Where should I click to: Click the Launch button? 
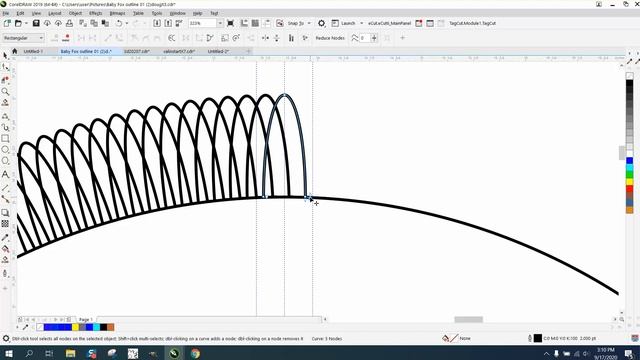(343, 23)
